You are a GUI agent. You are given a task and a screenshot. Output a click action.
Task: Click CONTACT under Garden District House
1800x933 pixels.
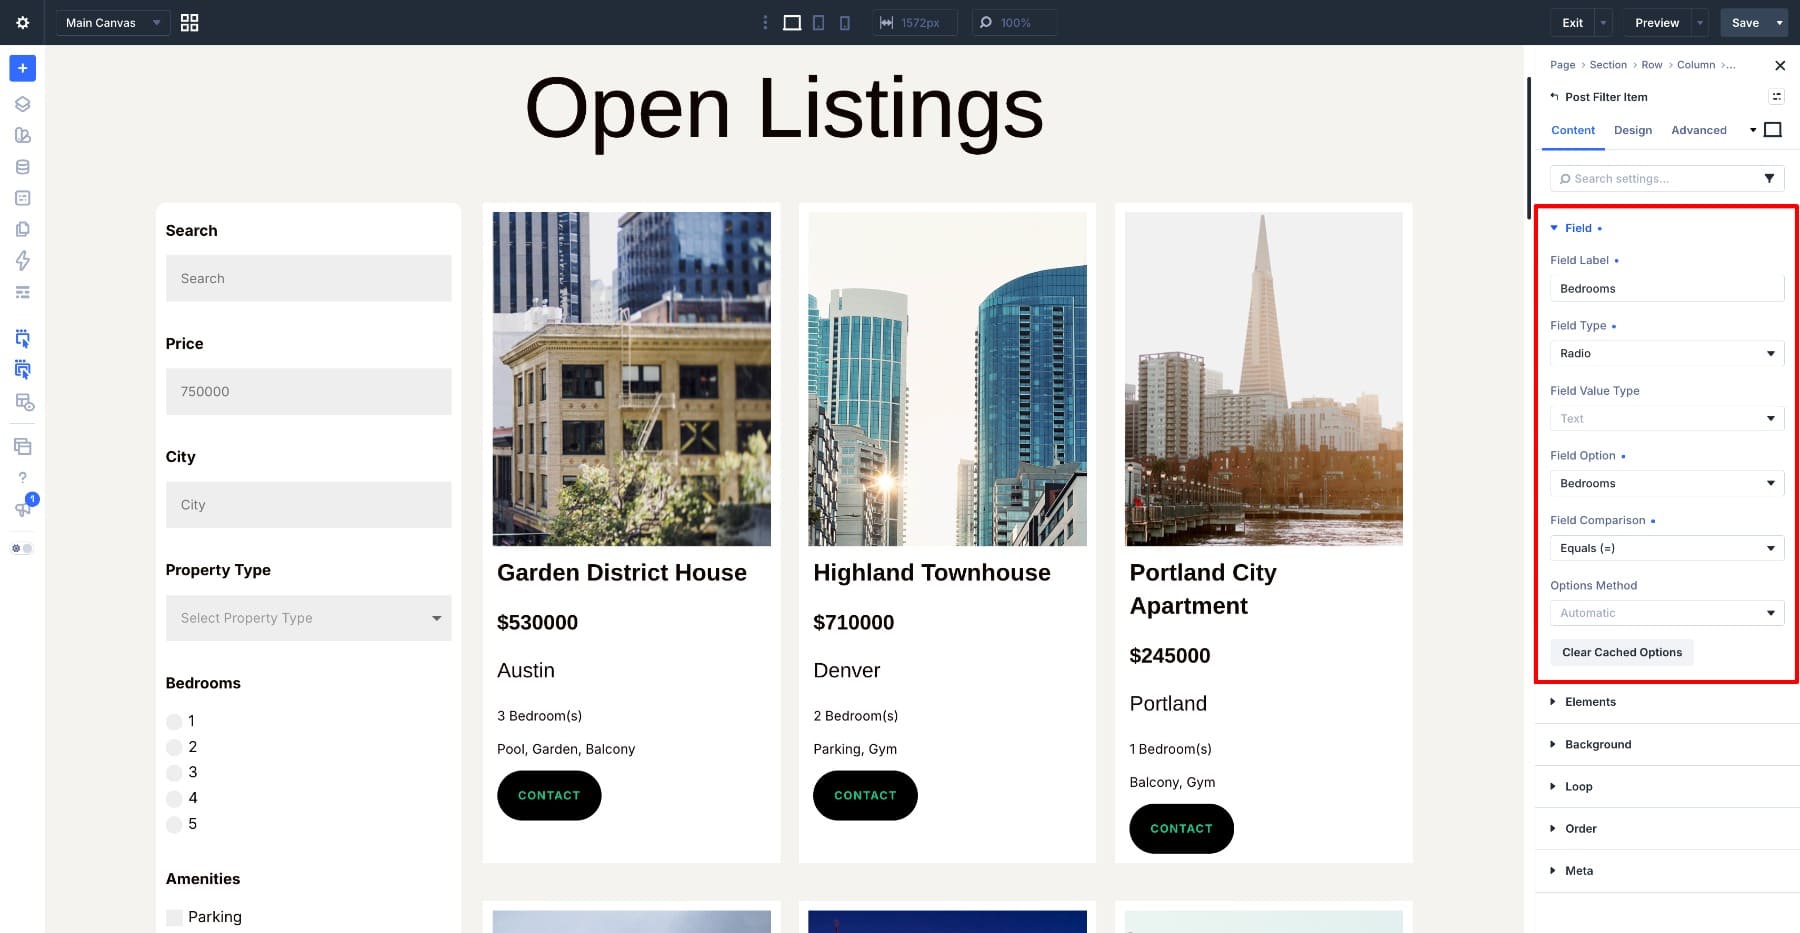[x=549, y=795]
